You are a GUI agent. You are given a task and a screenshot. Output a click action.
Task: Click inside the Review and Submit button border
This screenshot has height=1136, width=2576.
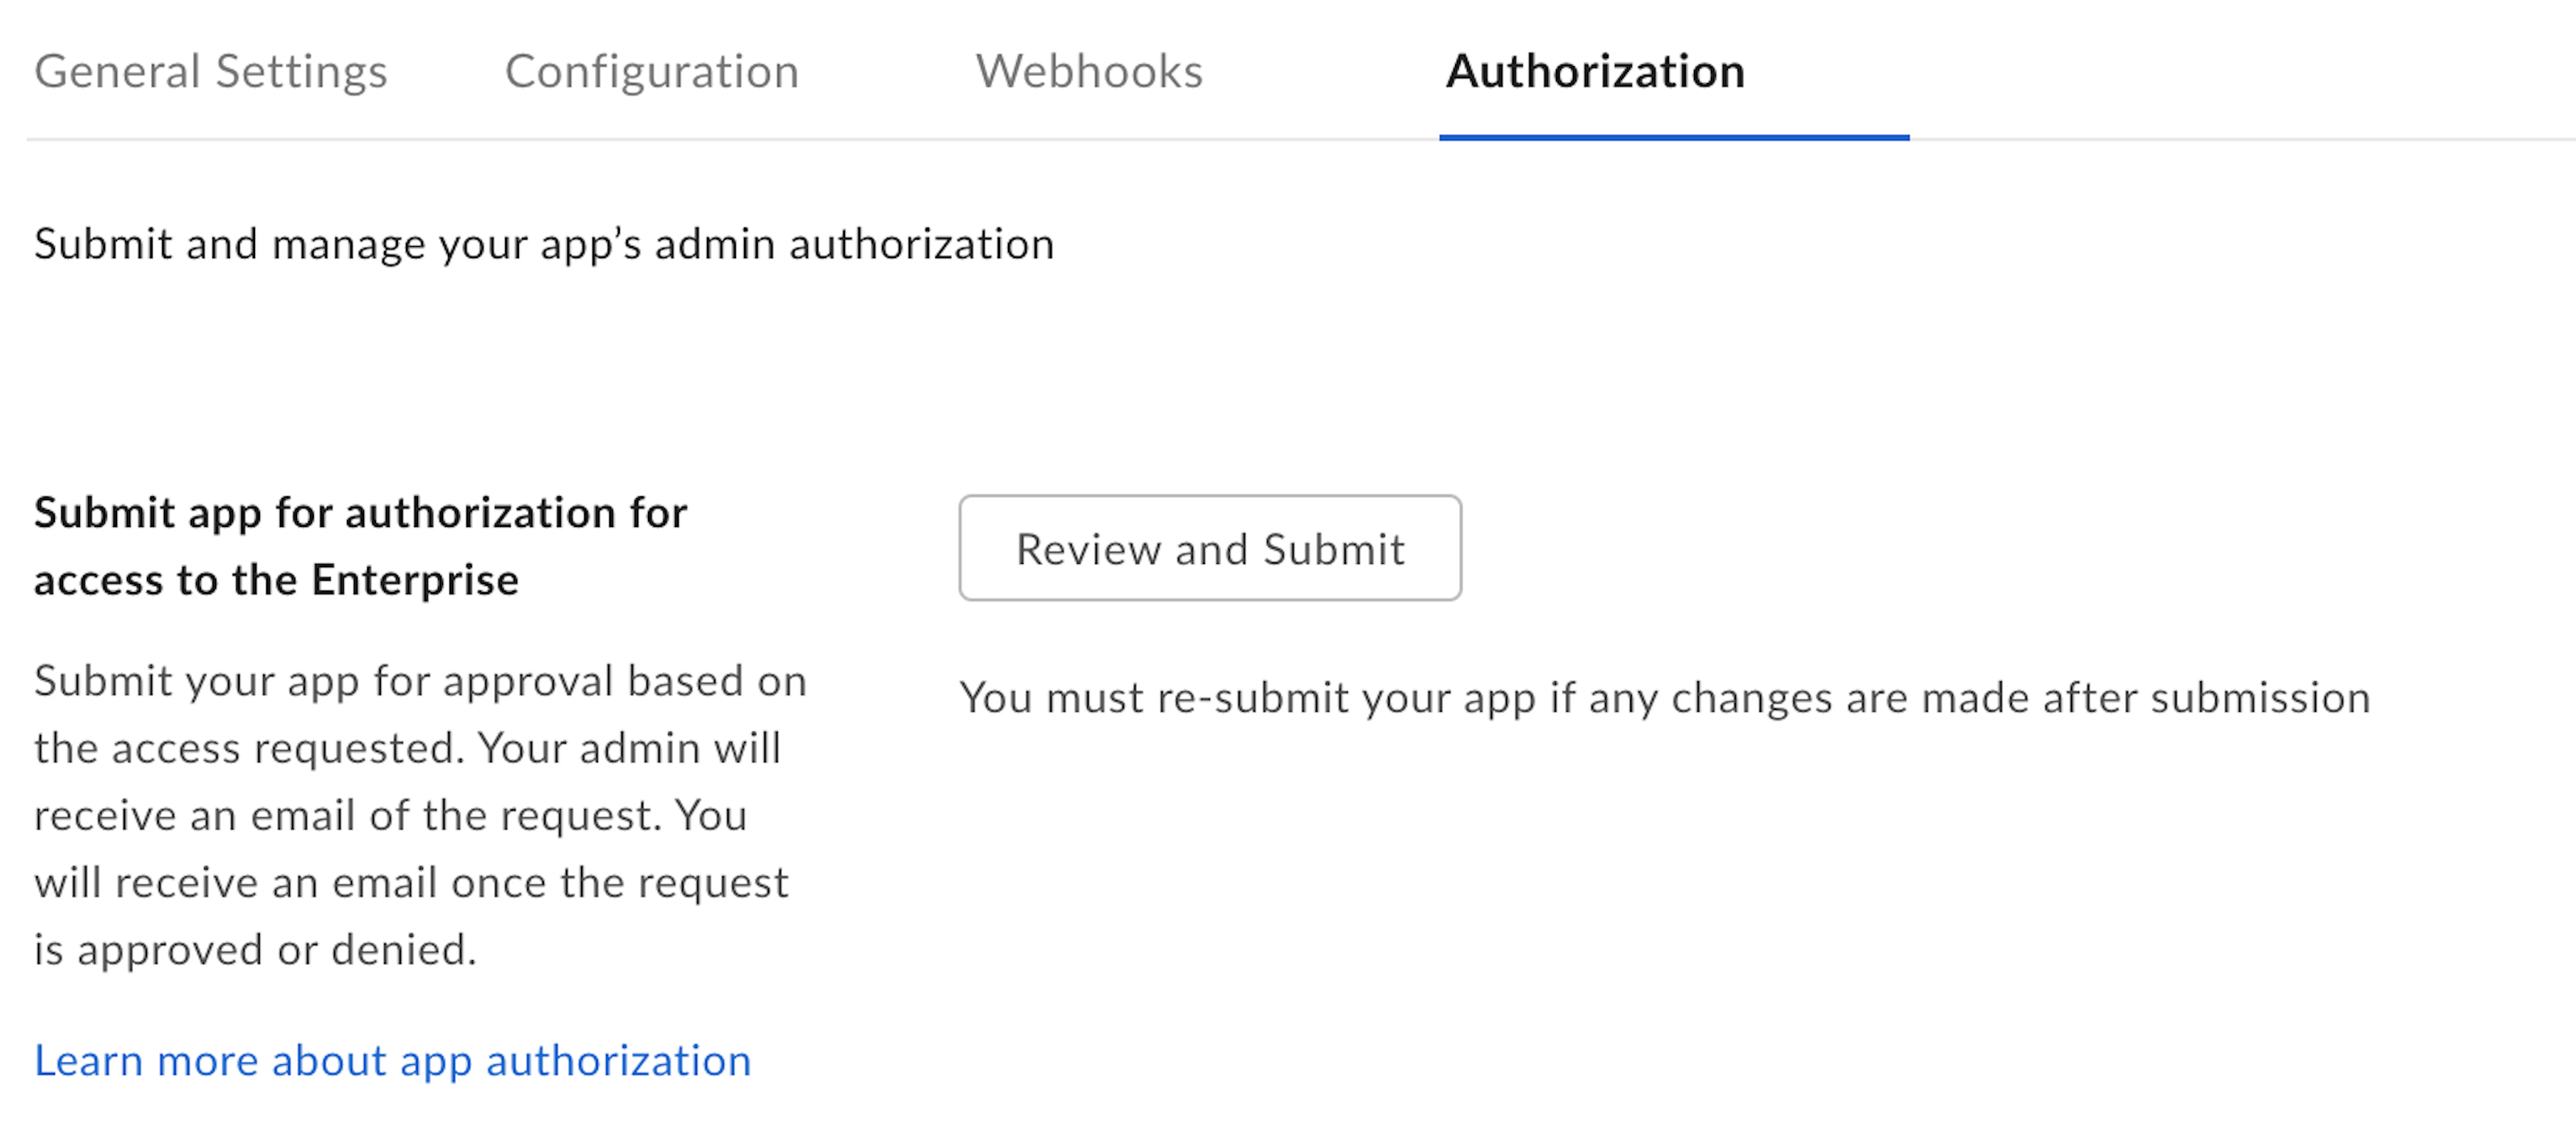[x=1210, y=548]
